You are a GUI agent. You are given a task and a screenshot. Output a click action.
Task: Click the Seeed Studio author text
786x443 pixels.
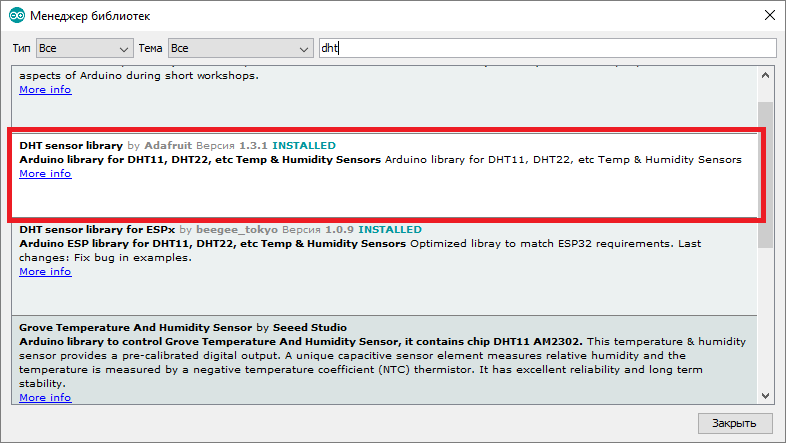click(x=309, y=328)
